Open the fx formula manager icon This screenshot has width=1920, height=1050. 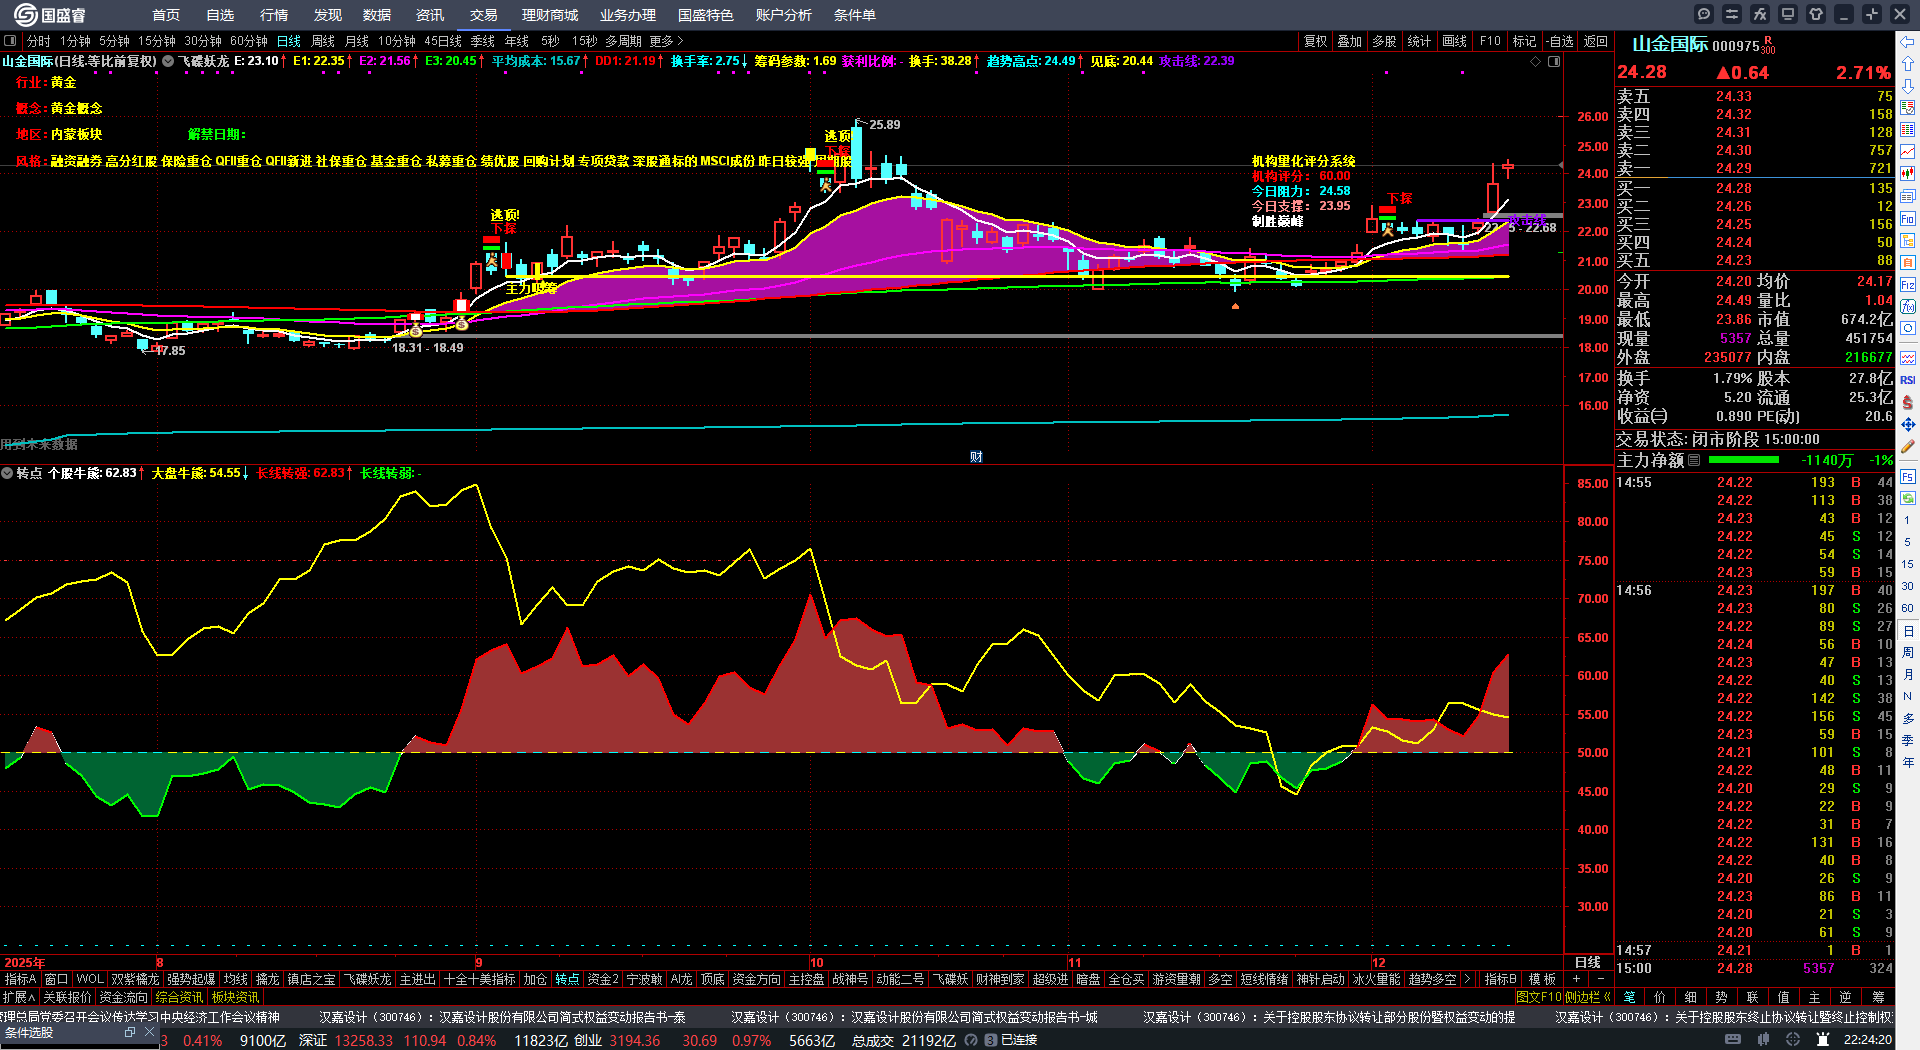coord(1760,14)
